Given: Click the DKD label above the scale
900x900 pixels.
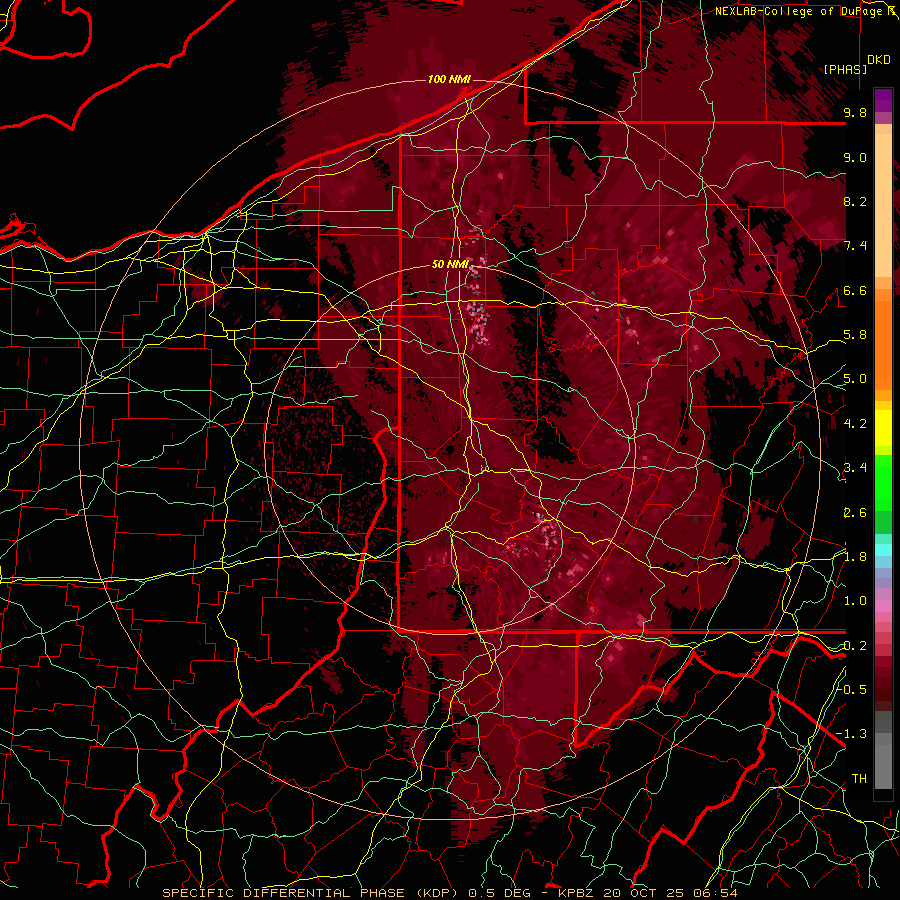Looking at the screenshot, I should (x=878, y=60).
